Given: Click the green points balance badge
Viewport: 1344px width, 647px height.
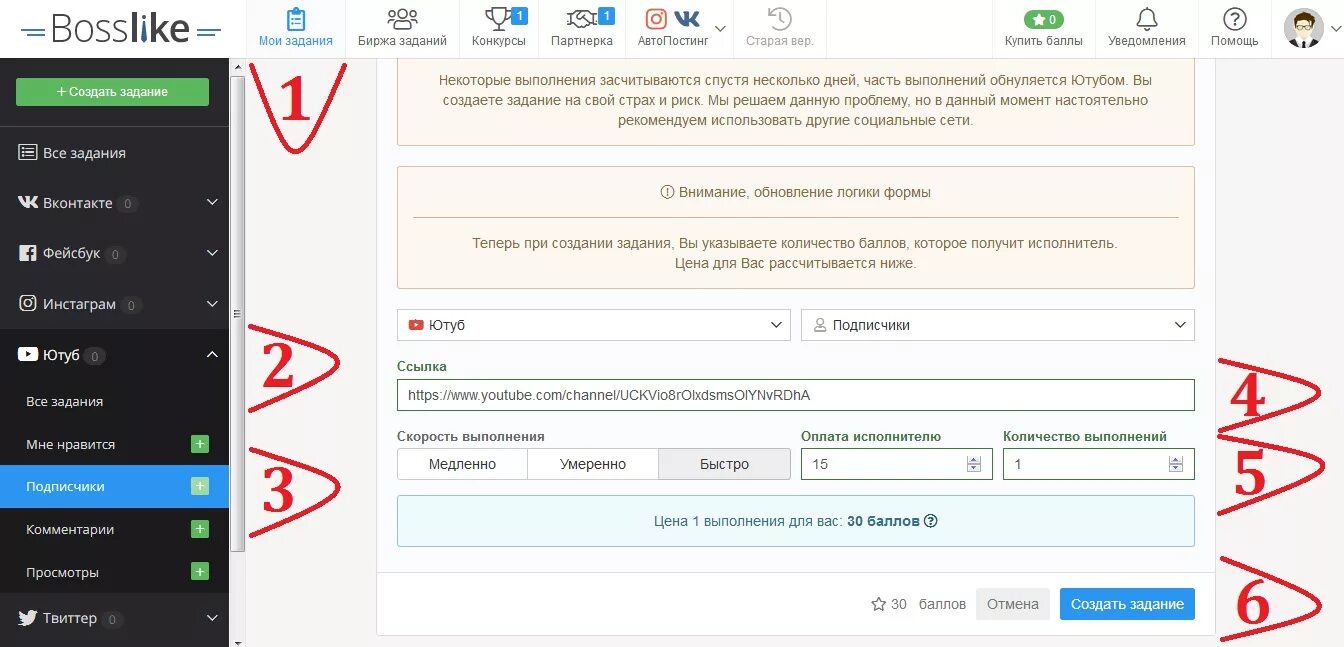Looking at the screenshot, I should (1044, 19).
